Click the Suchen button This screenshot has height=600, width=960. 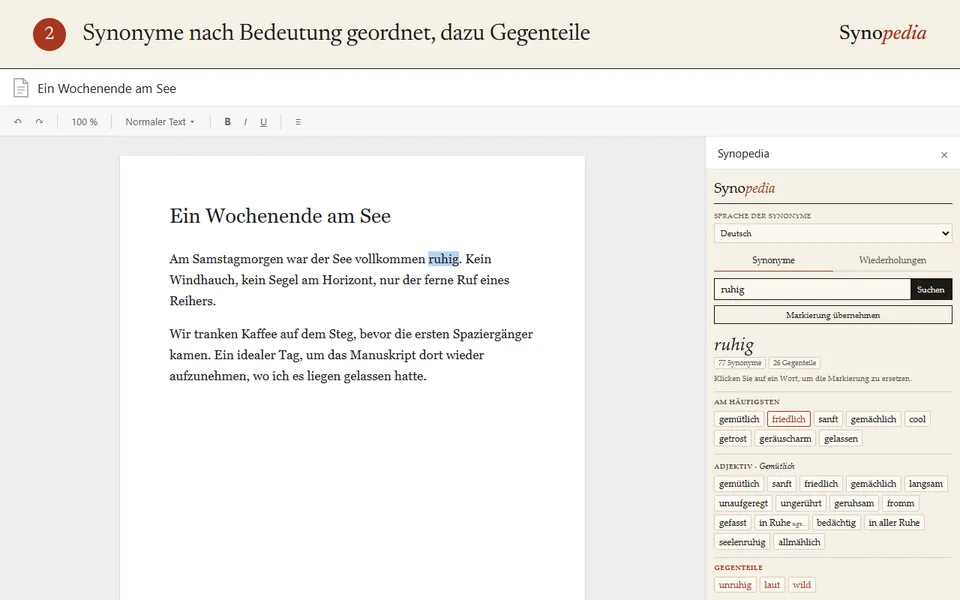931,290
